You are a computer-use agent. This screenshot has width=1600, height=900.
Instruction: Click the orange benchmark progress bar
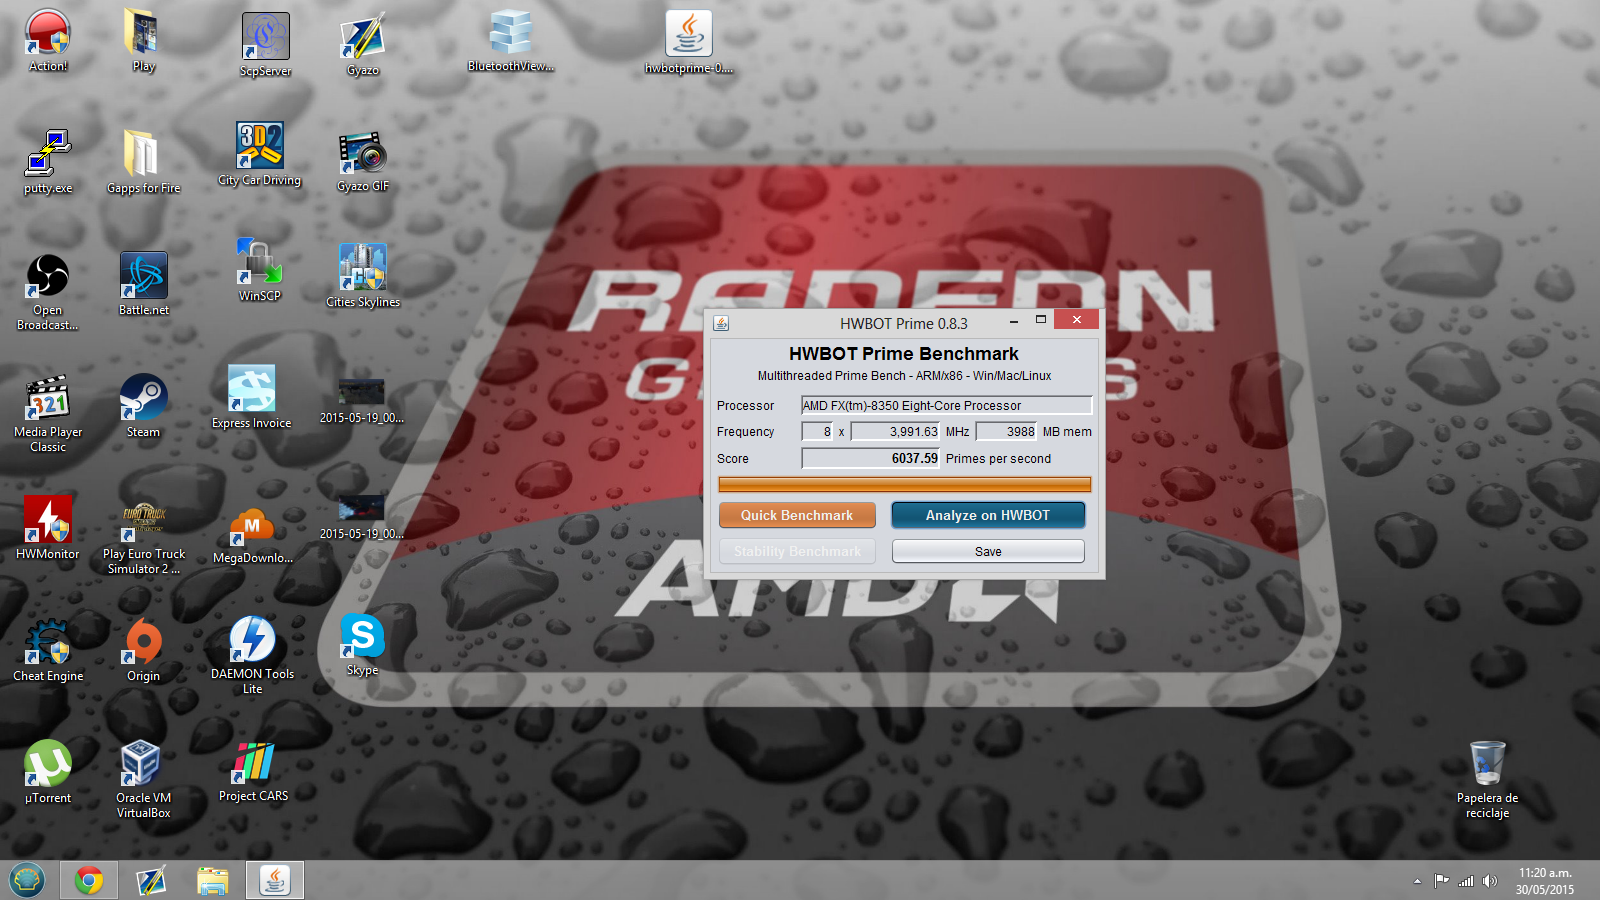click(905, 484)
